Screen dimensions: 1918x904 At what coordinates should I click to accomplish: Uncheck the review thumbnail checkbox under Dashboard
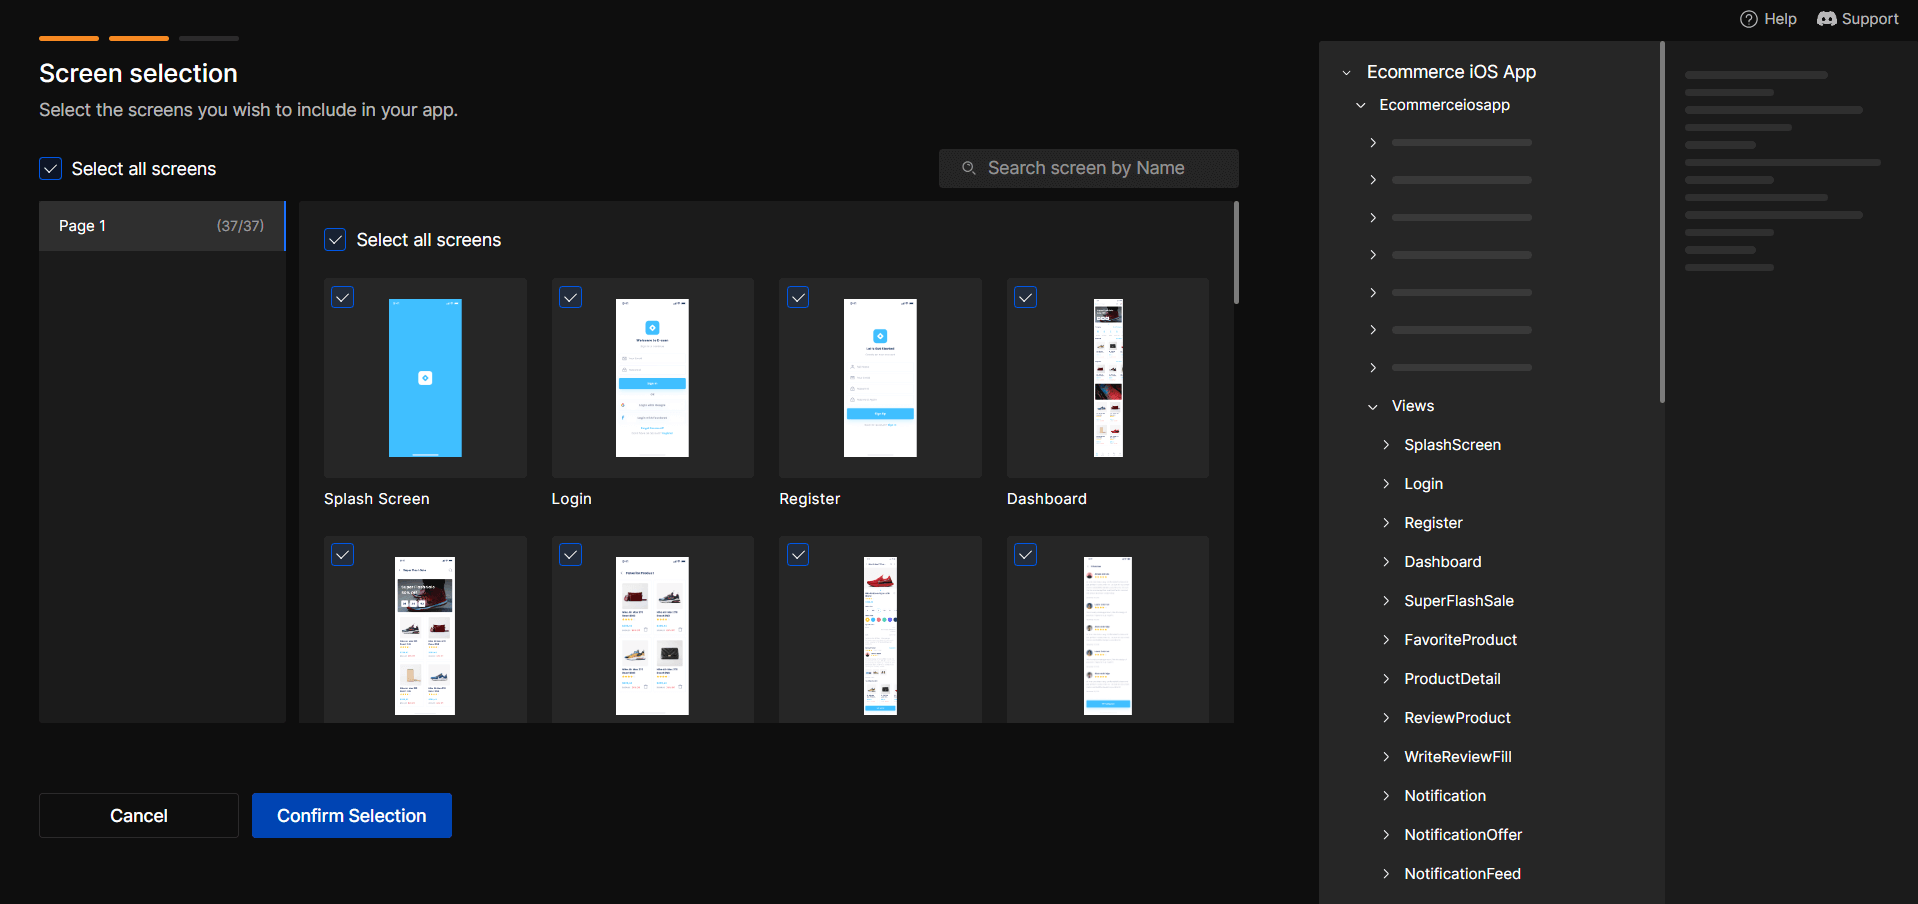(1026, 554)
